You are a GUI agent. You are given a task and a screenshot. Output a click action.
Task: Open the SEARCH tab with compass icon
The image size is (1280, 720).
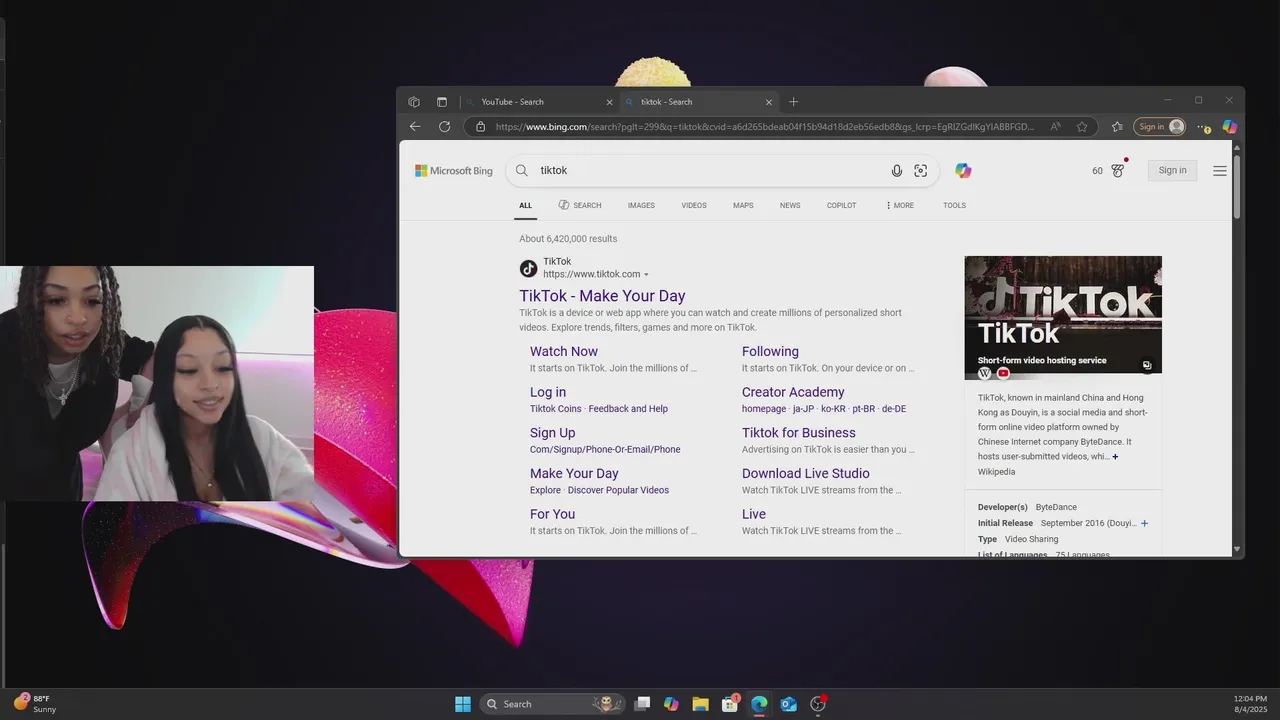580,205
